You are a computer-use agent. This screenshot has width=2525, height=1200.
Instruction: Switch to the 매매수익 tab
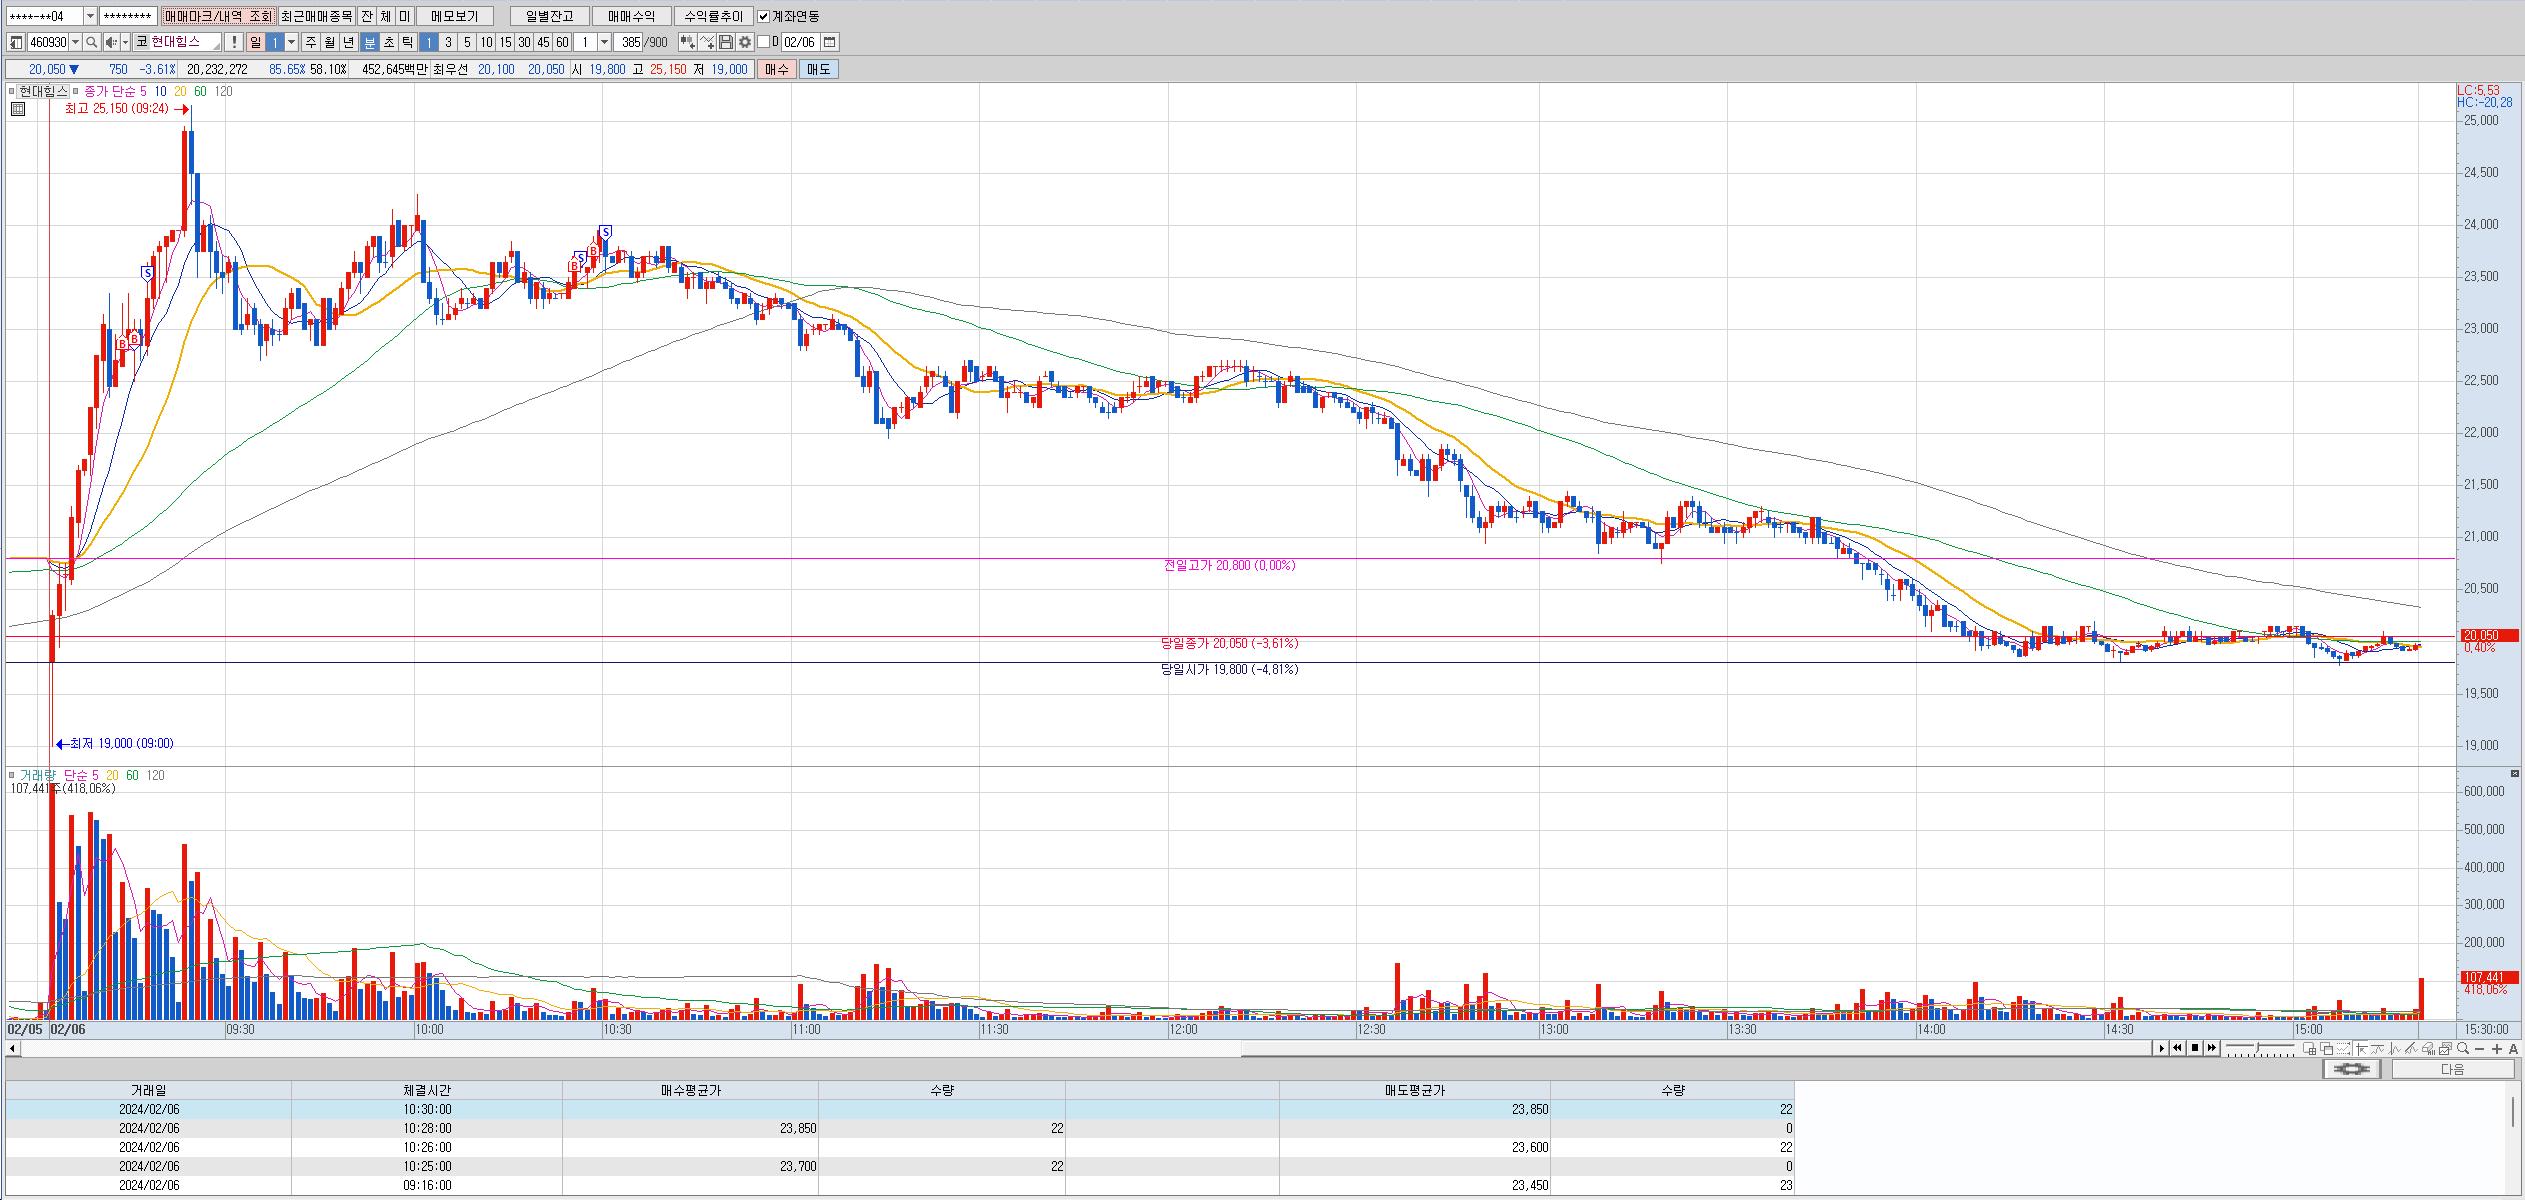pyautogui.click(x=631, y=16)
